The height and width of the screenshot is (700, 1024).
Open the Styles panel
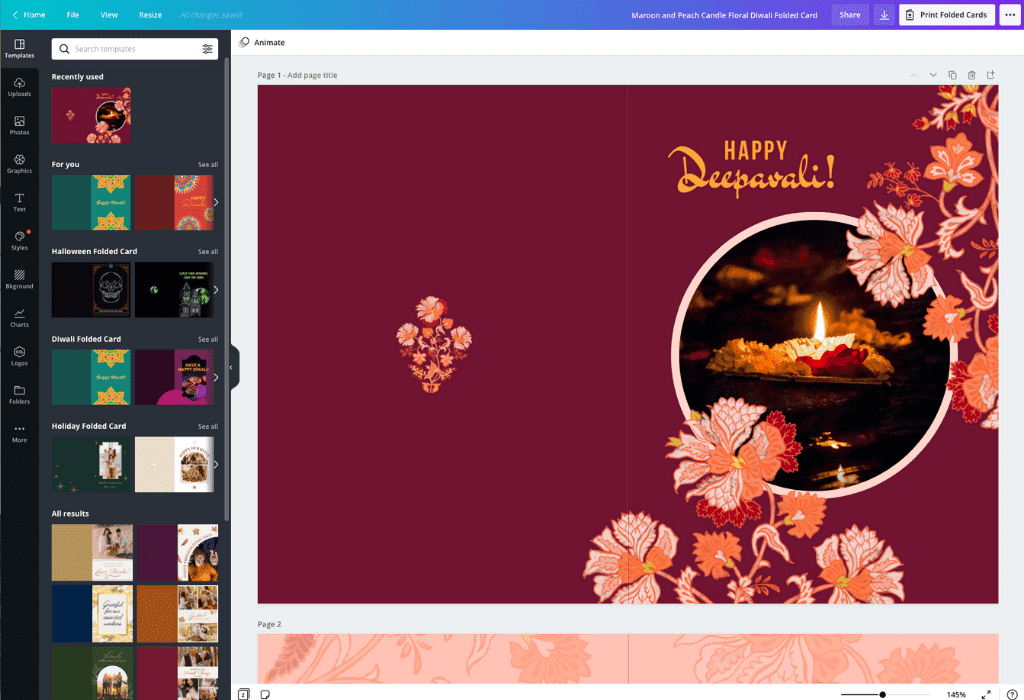[x=20, y=241]
